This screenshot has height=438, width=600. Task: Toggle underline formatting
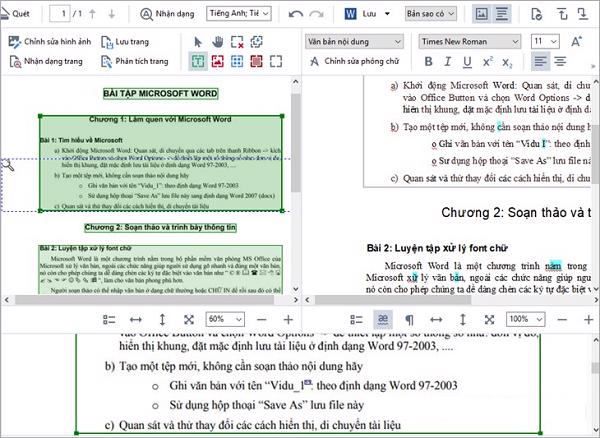pos(467,62)
